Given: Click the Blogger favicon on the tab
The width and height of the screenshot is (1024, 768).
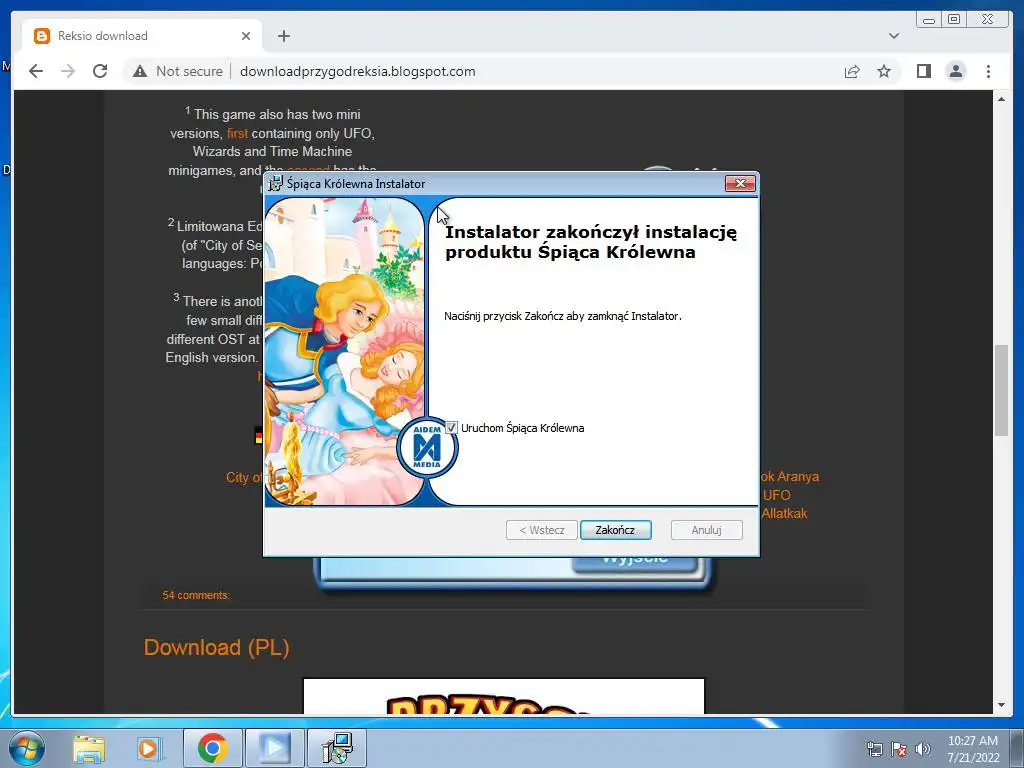Looking at the screenshot, I should point(42,36).
